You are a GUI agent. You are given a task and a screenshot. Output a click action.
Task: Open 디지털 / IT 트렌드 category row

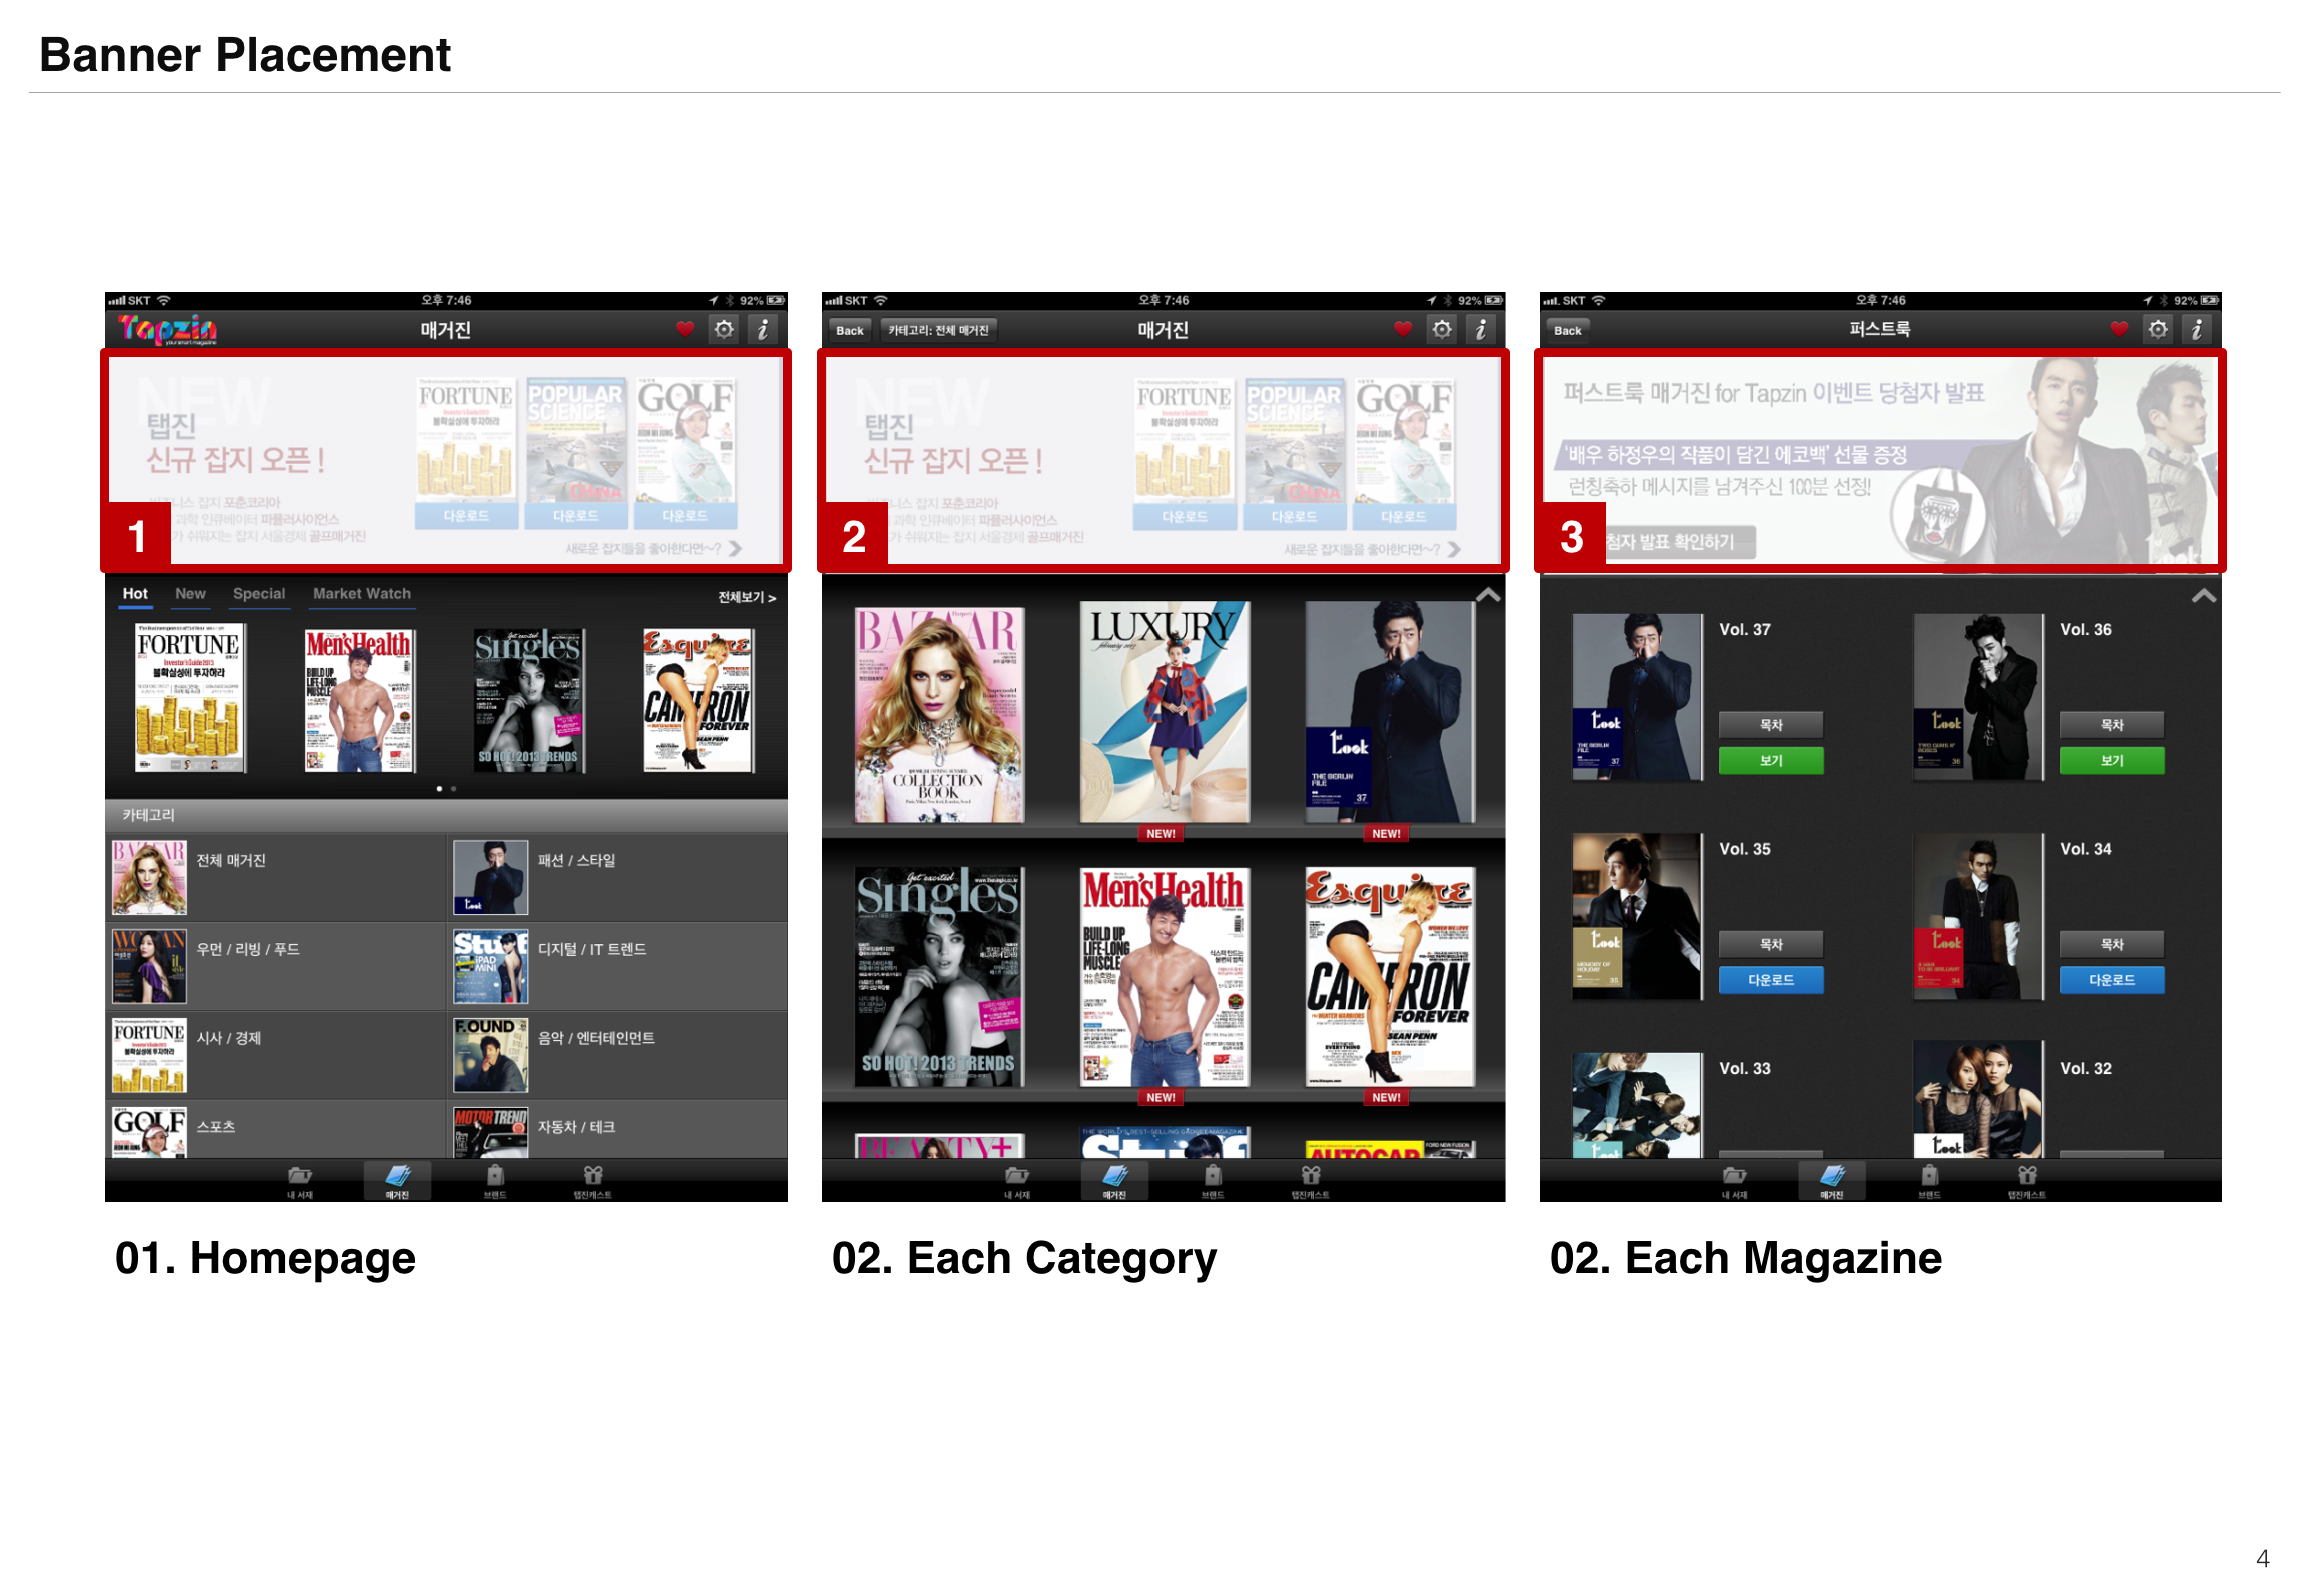pyautogui.click(x=617, y=966)
